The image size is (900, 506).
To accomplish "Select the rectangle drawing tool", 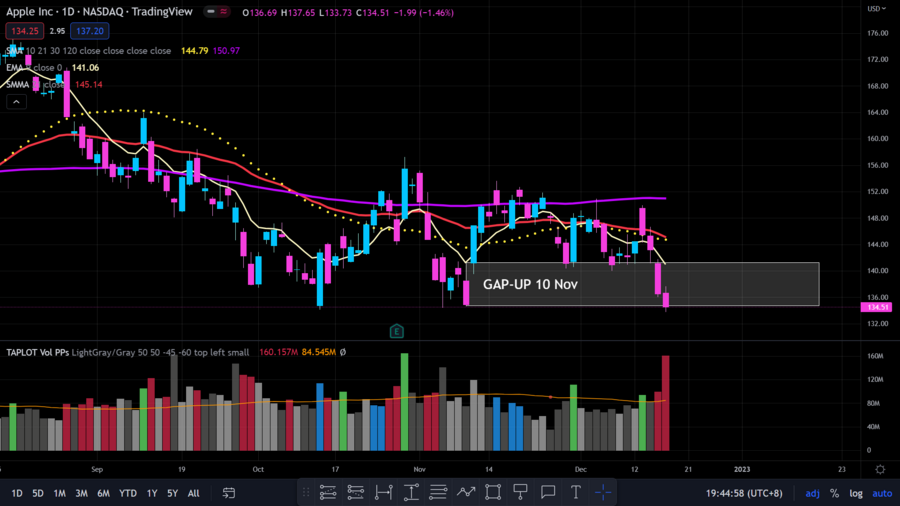I will (x=493, y=492).
